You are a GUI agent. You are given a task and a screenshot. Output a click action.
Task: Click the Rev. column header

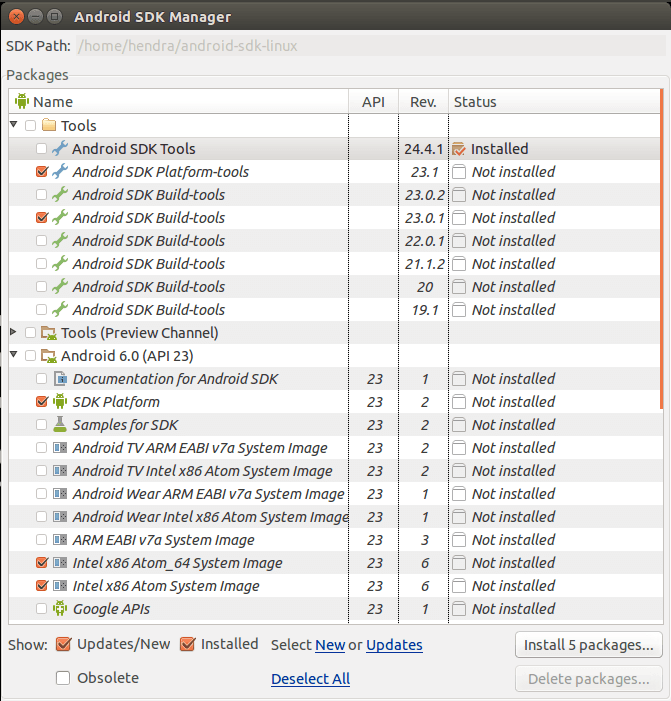[x=423, y=101]
